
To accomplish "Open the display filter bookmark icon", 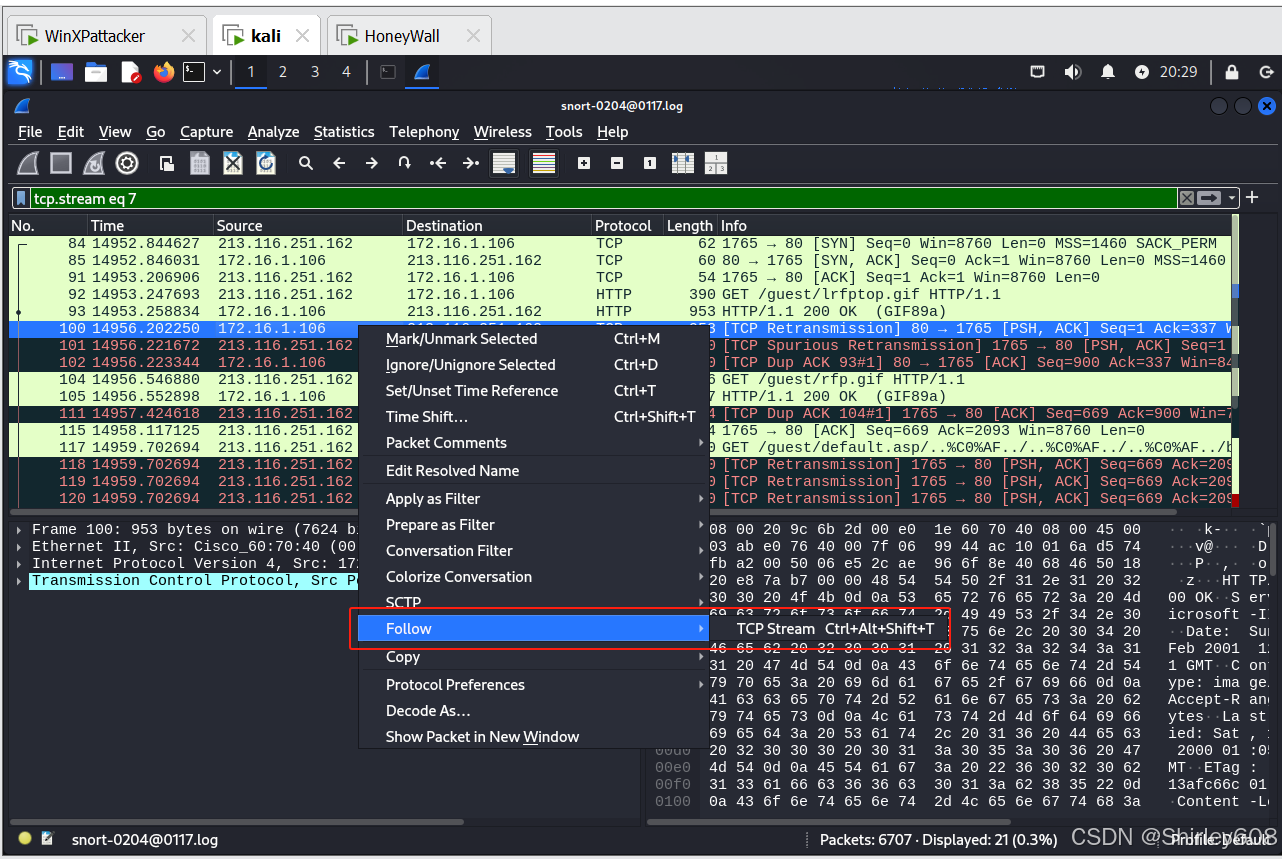I will point(21,198).
